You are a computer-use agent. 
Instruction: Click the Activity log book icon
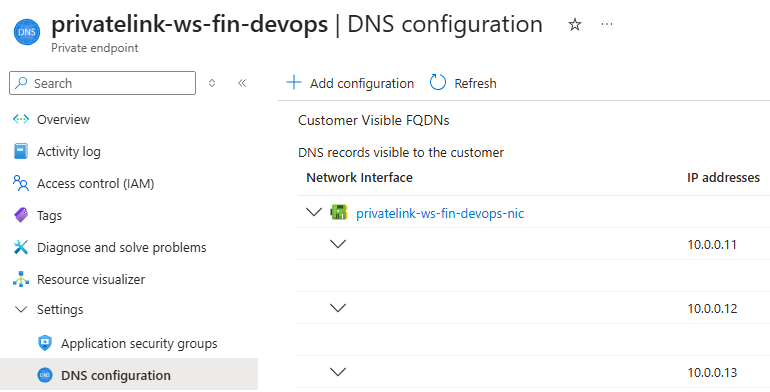21,151
